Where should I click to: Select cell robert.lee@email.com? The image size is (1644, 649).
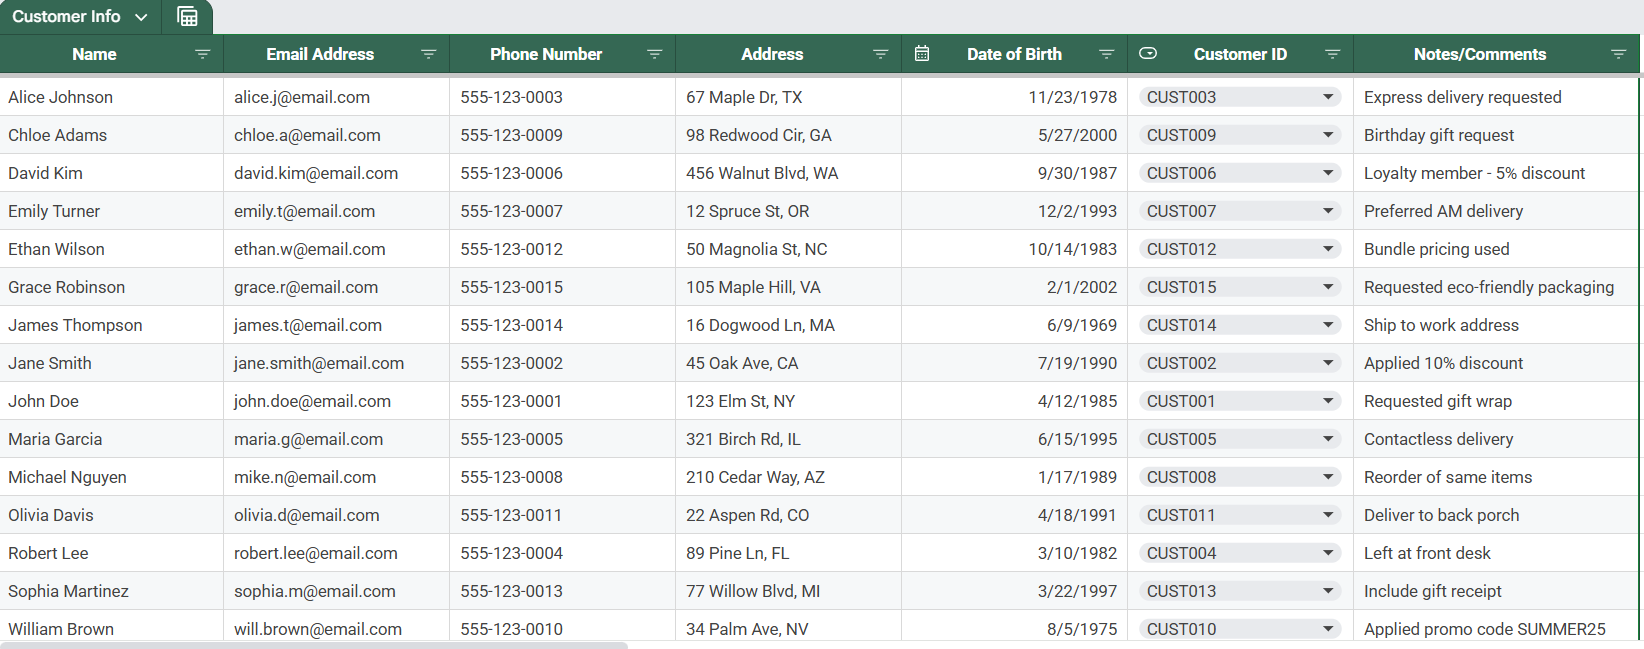[x=337, y=553]
